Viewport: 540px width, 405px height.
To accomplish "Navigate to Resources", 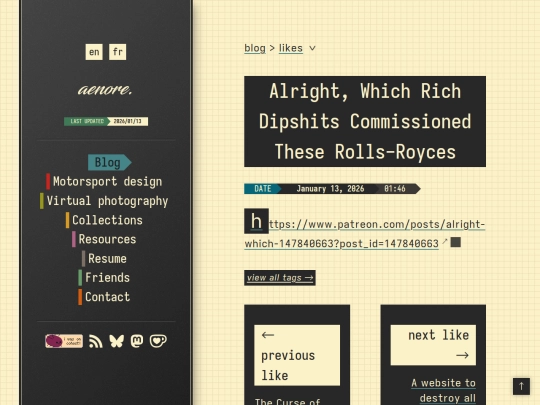I will coord(104,239).
